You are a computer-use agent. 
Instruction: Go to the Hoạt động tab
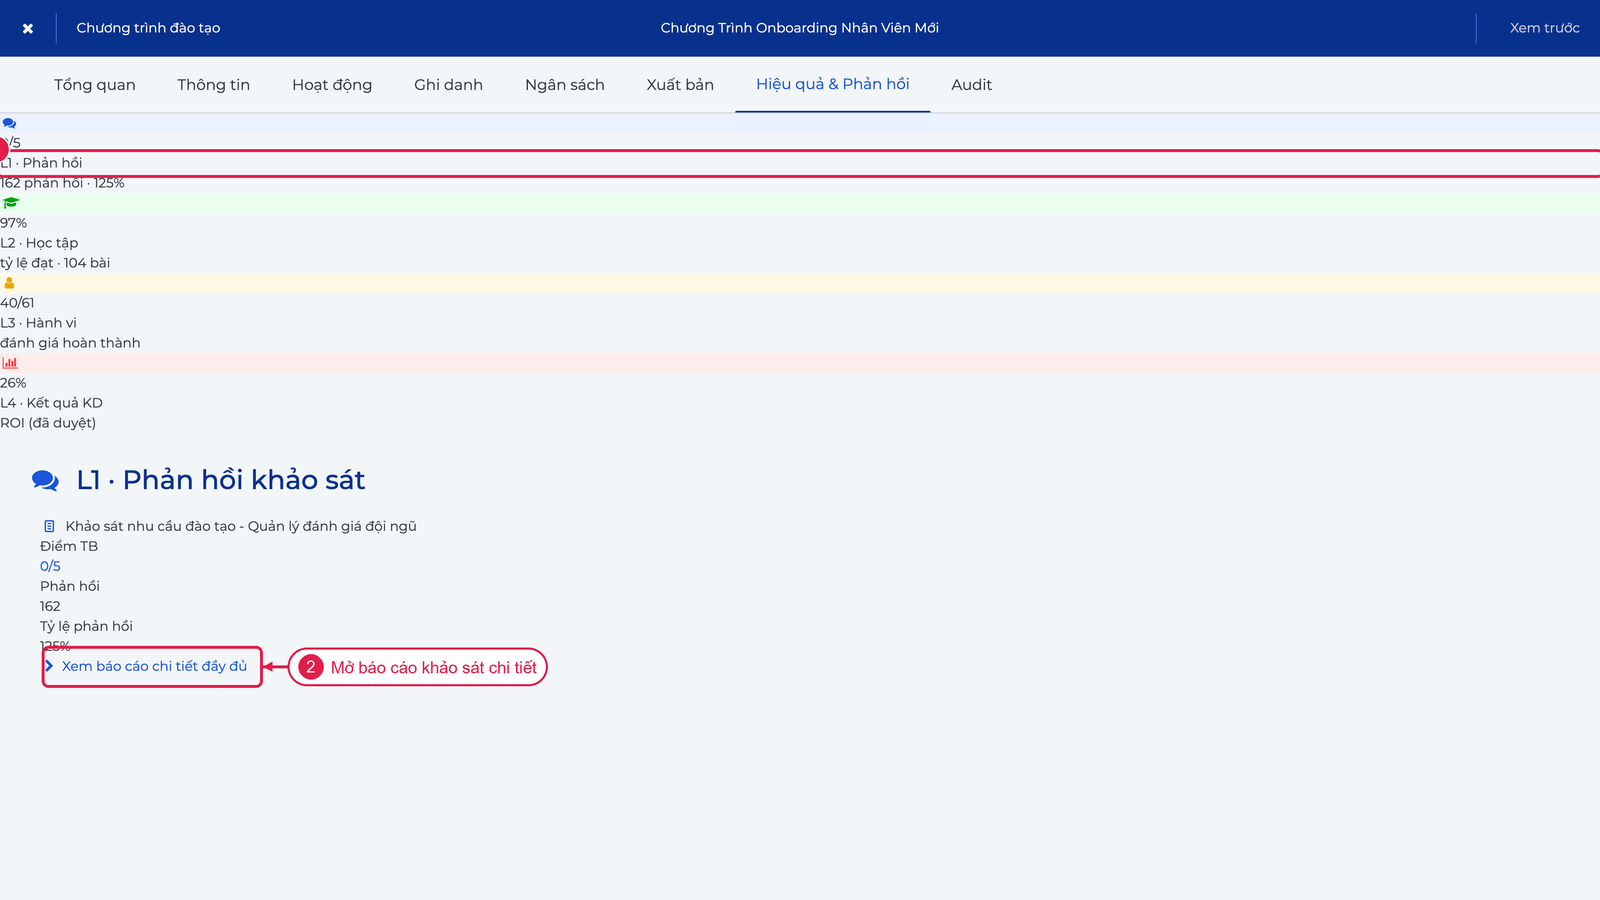click(x=332, y=85)
